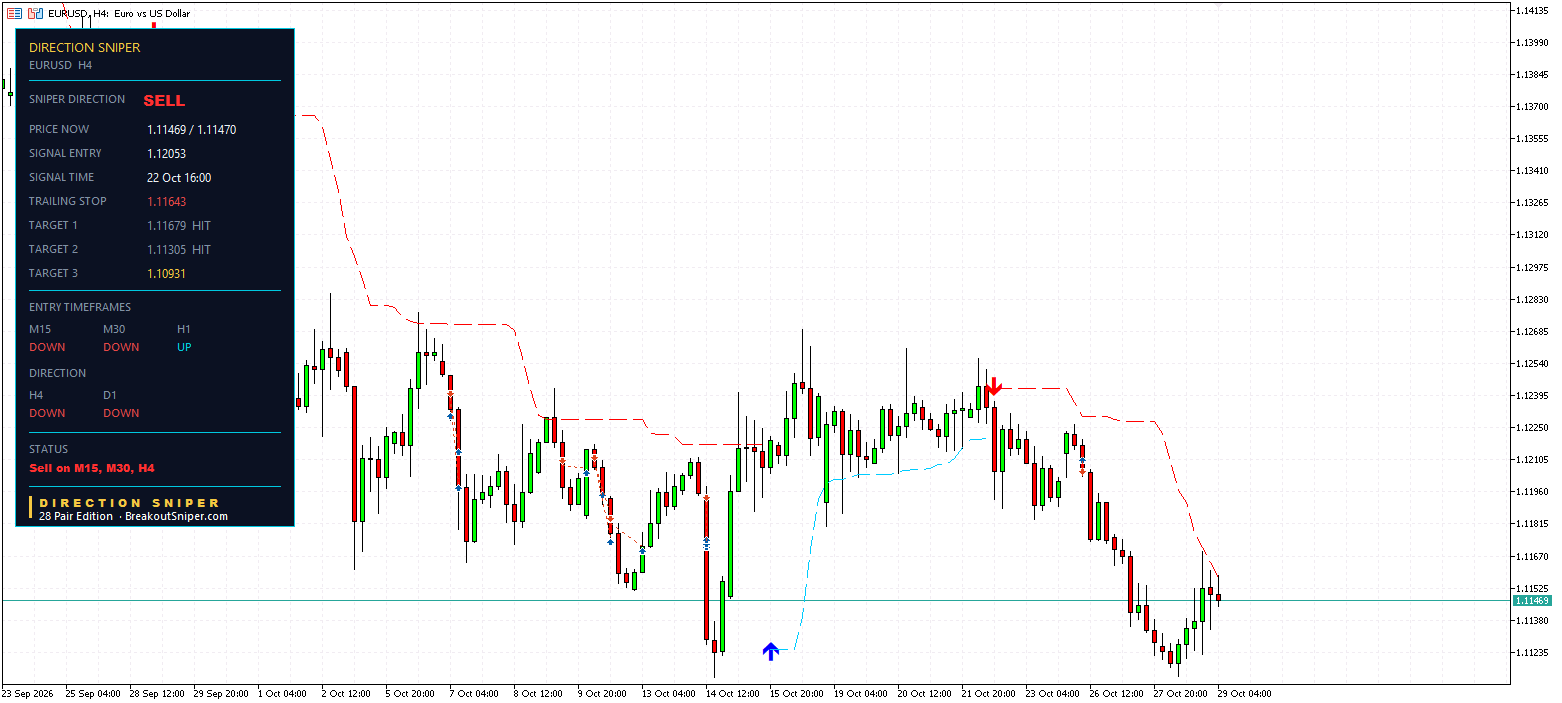Click time axis label '7 Oct 04:00'
The width and height of the screenshot is (1562, 703).
[x=474, y=693]
